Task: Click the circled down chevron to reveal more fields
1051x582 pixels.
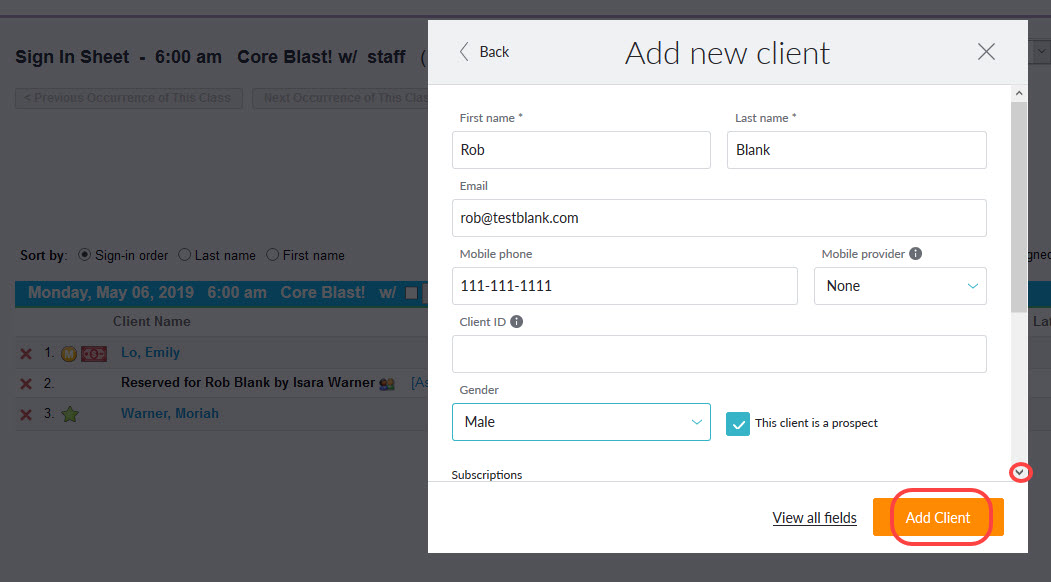Action: [1021, 471]
